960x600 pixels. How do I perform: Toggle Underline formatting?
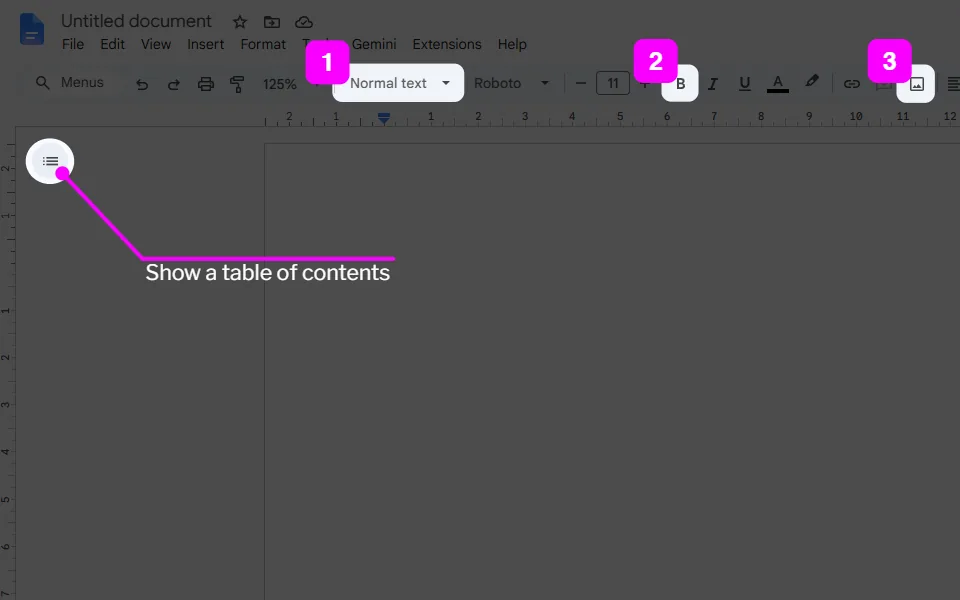click(x=744, y=84)
